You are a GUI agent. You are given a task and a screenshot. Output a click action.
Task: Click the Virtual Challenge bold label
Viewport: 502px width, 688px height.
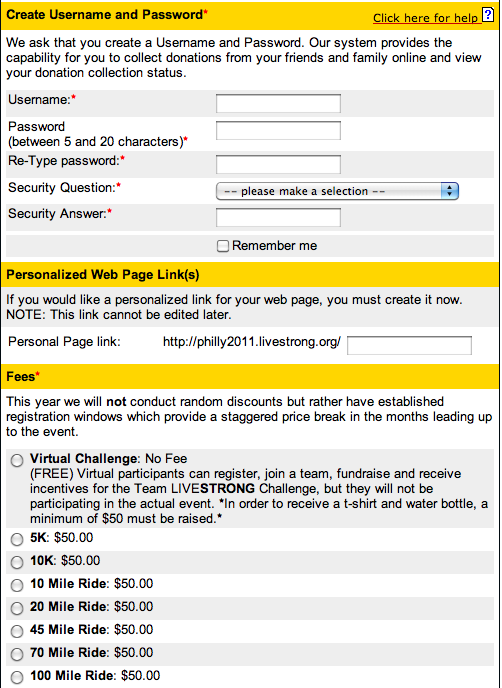(83, 459)
